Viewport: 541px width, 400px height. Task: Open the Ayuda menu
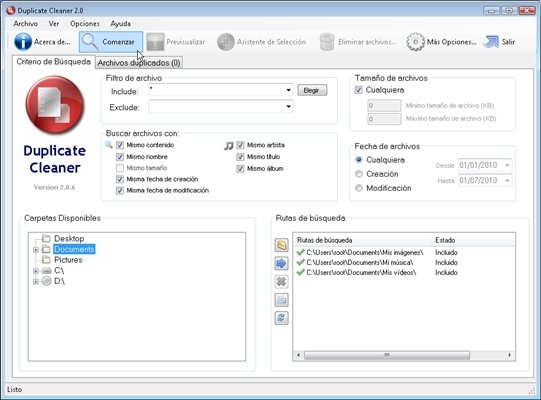pos(120,24)
